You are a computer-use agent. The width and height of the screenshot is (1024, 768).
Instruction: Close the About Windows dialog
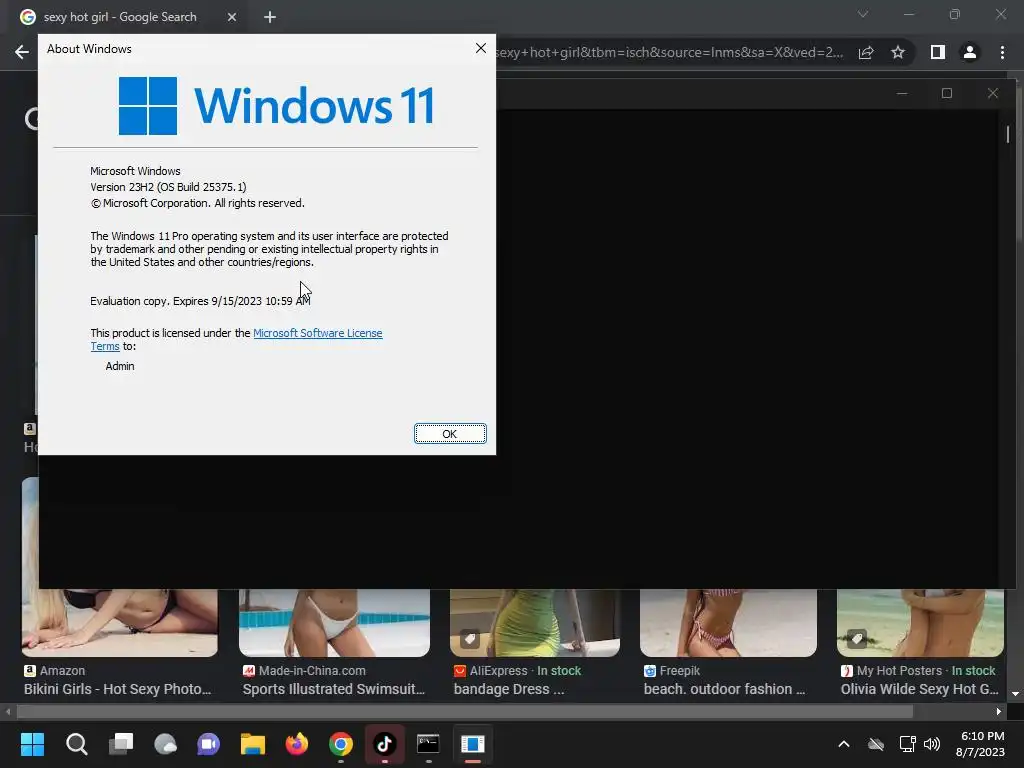tap(481, 48)
